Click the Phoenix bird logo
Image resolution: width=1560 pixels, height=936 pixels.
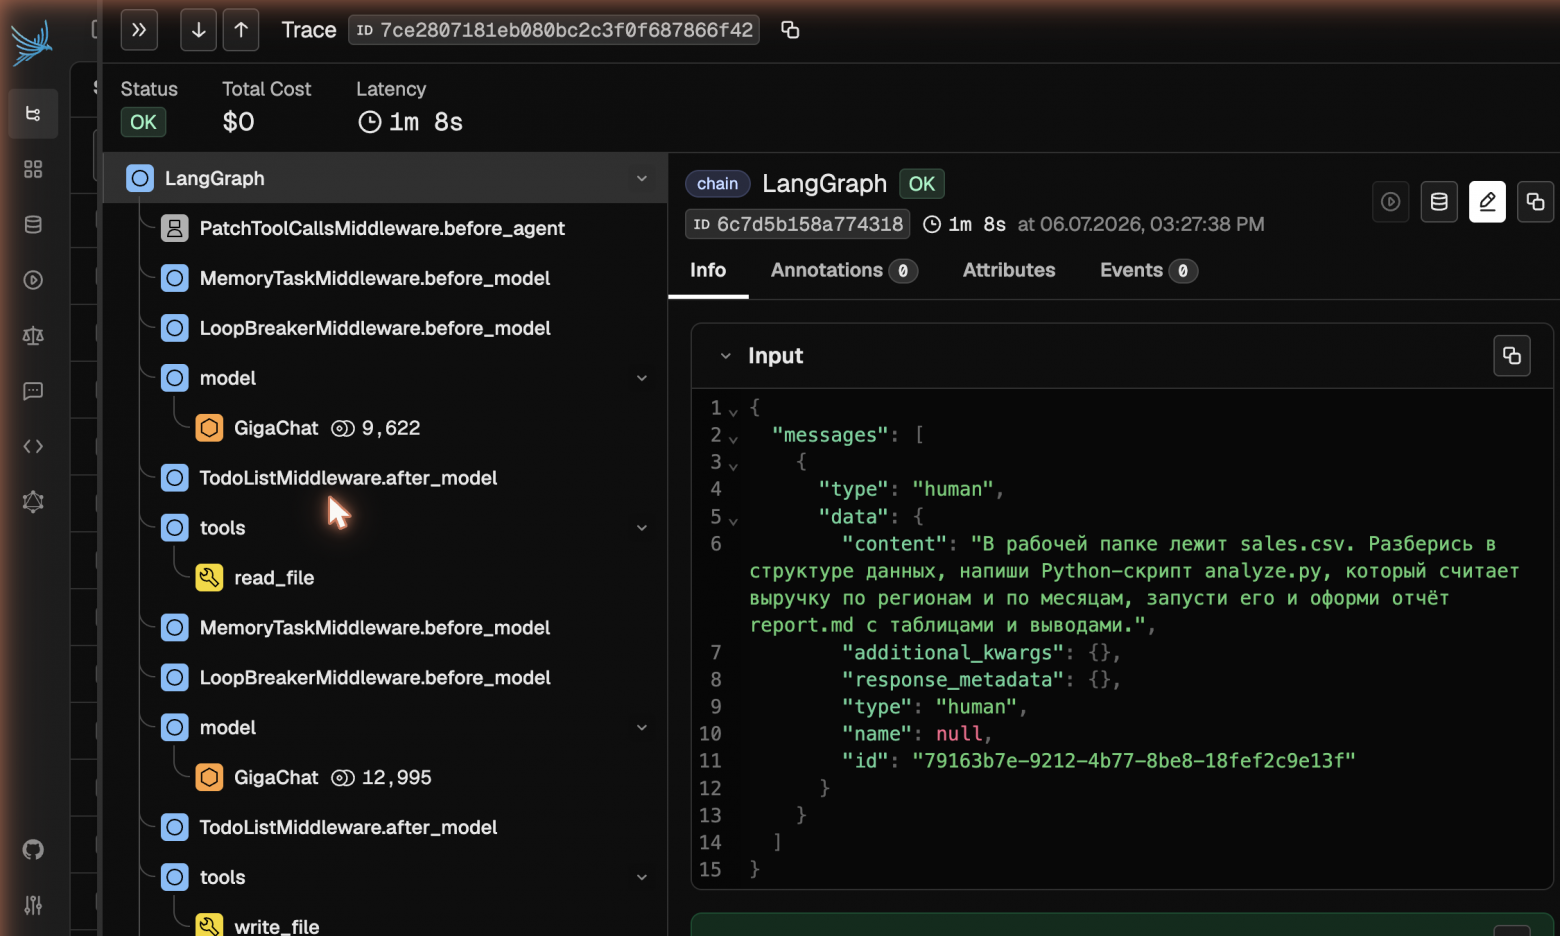(32, 43)
